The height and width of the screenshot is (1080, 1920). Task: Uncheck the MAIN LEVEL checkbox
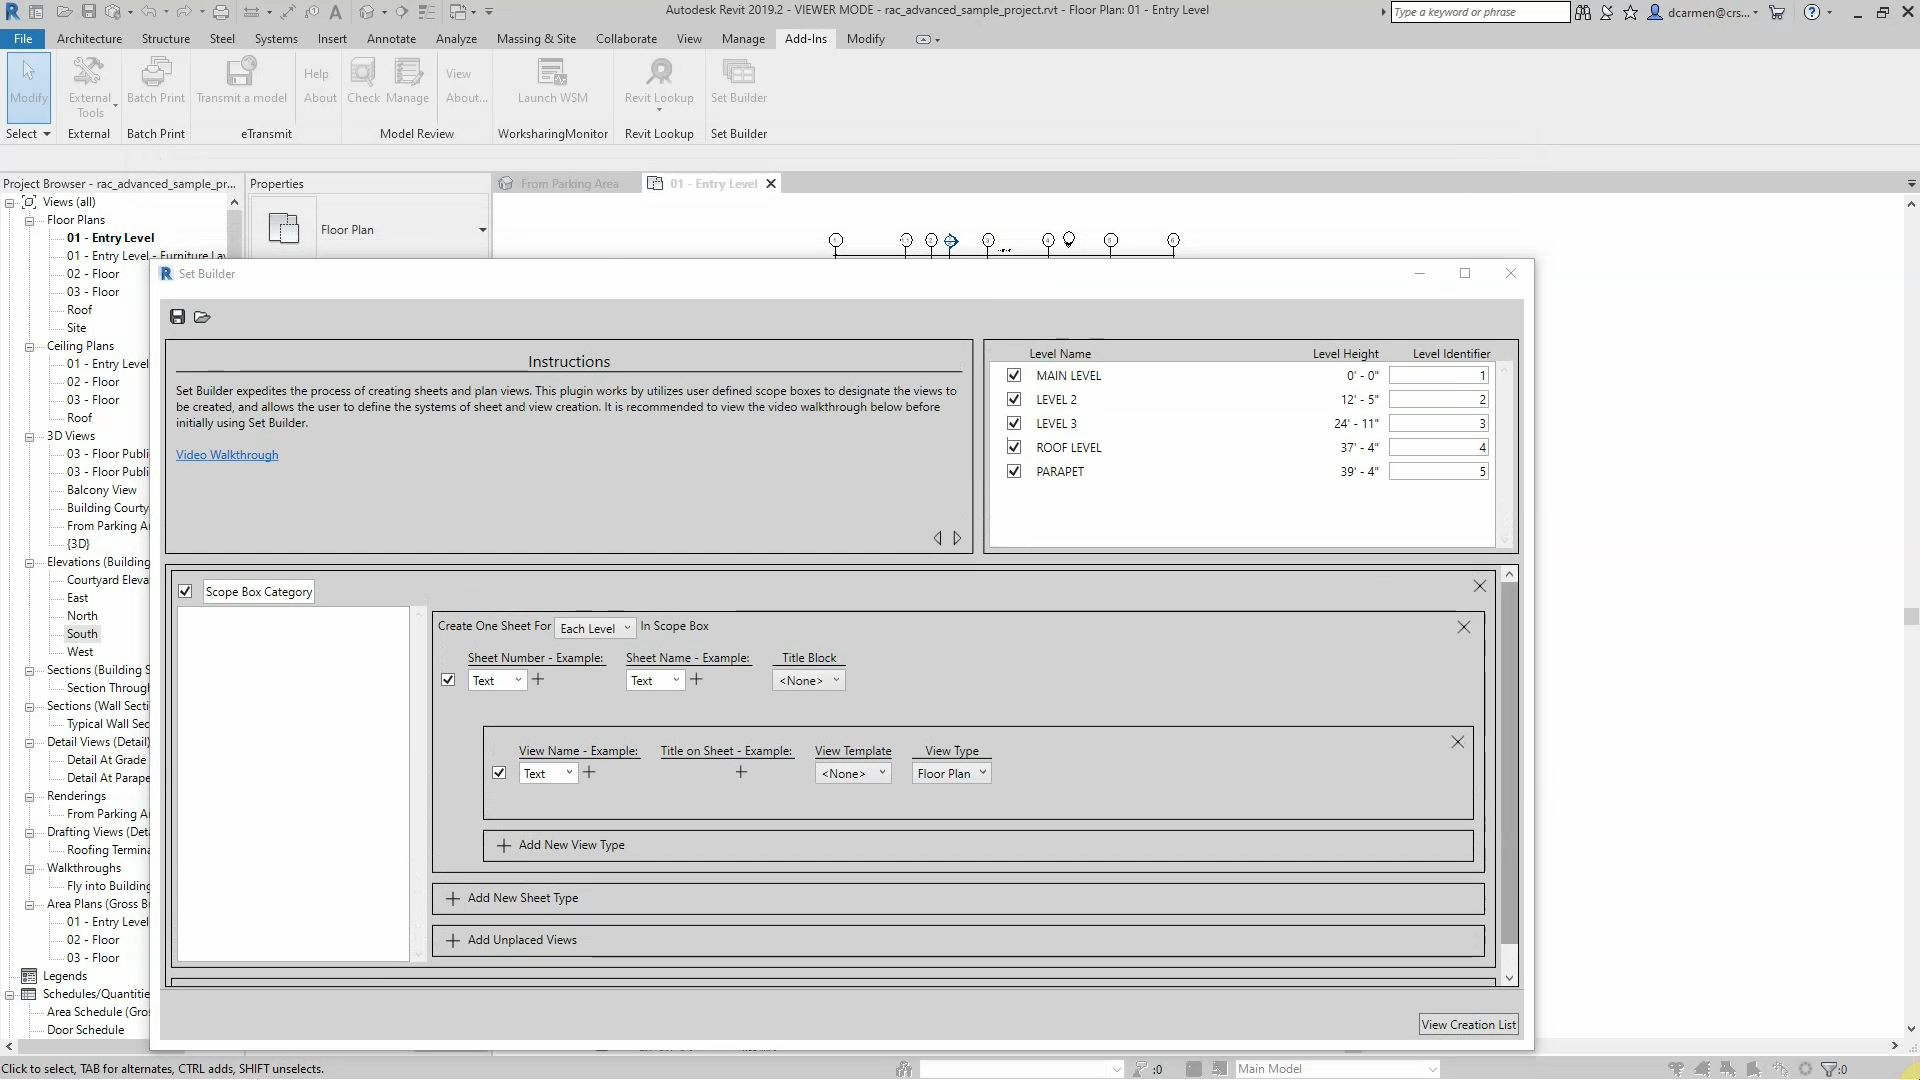pos(1014,376)
